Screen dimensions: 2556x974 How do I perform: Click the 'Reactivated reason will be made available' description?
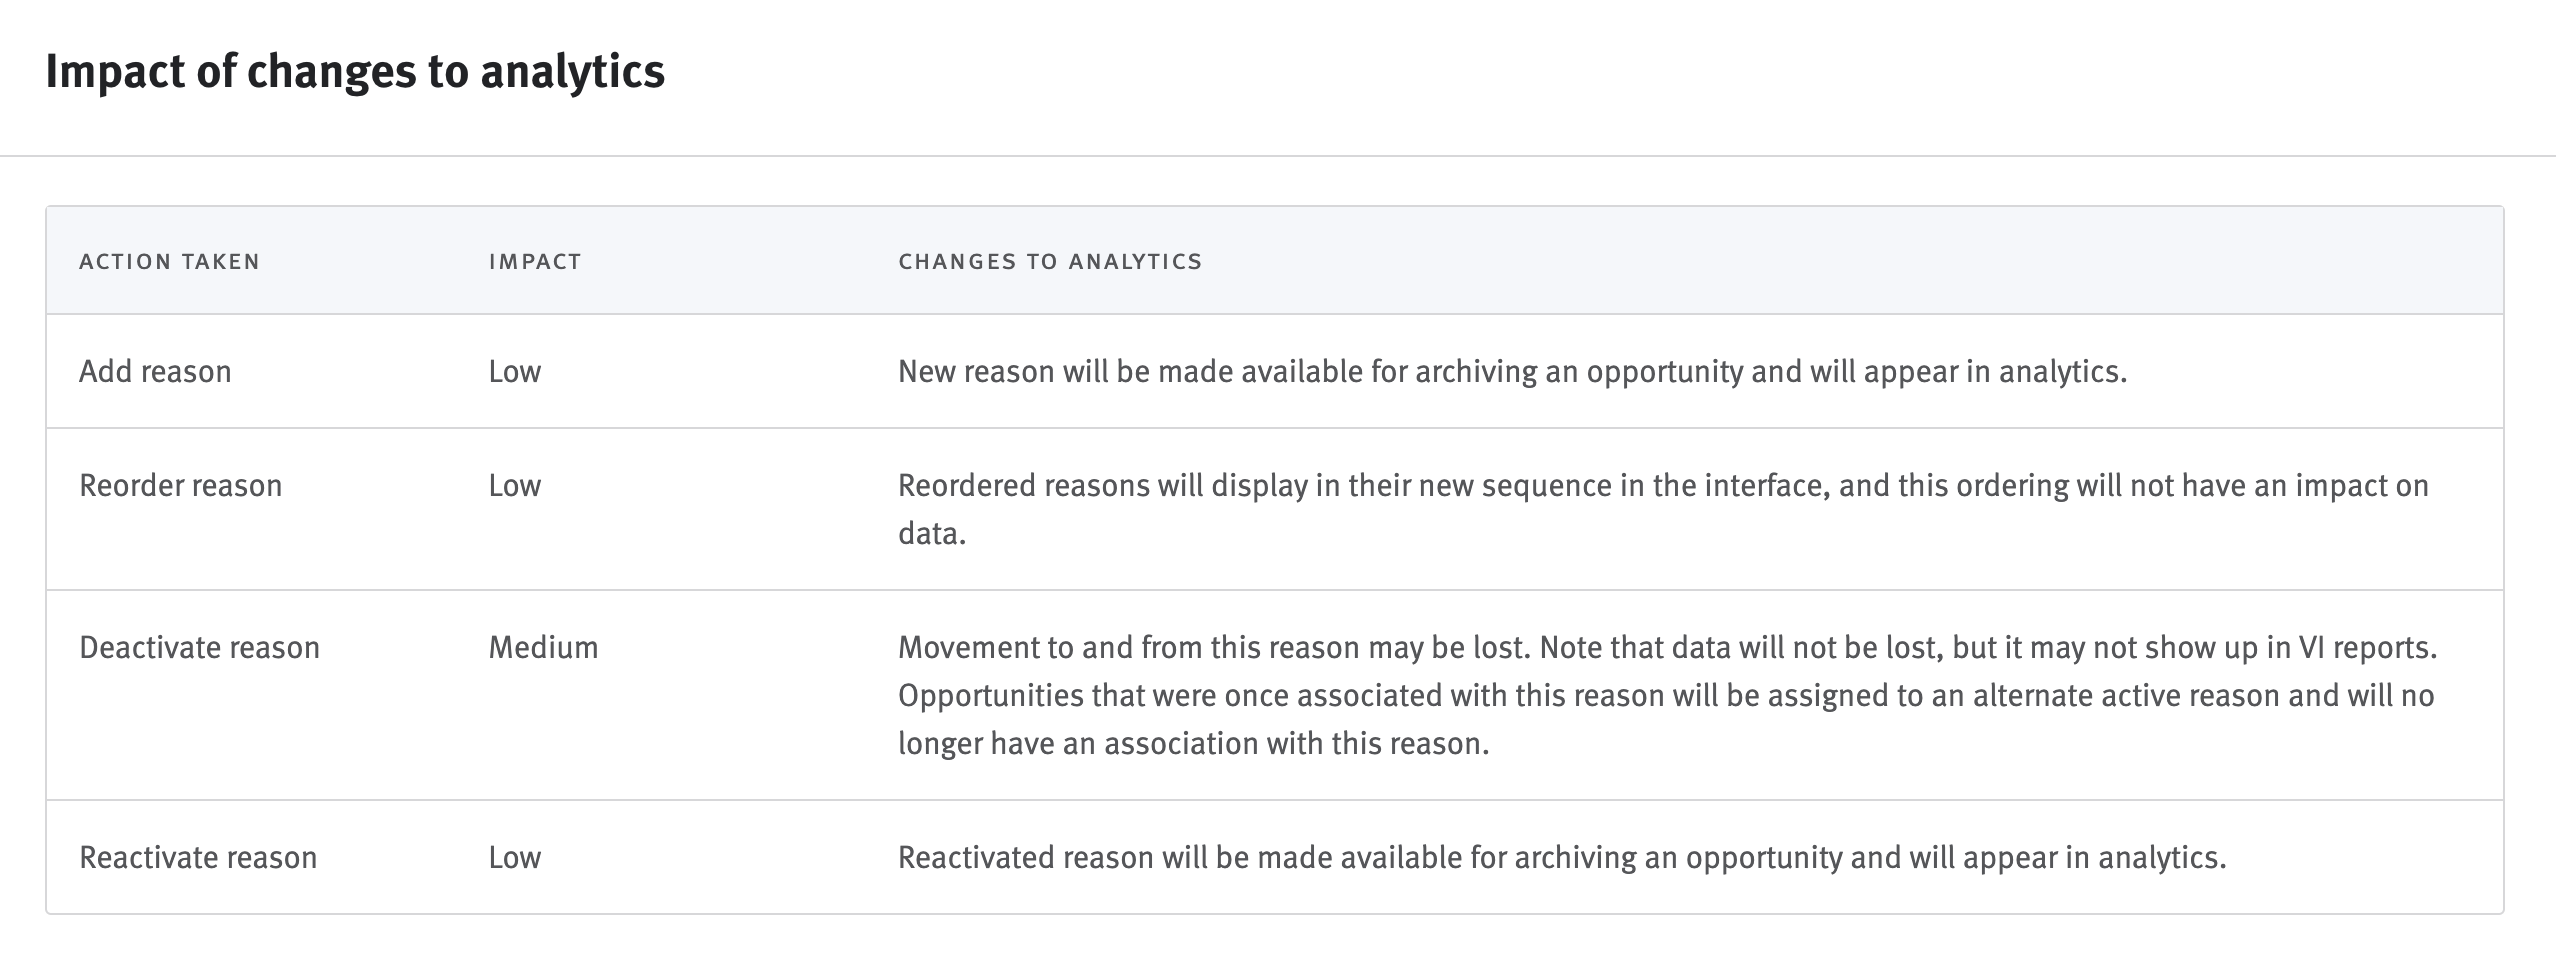(1562, 858)
